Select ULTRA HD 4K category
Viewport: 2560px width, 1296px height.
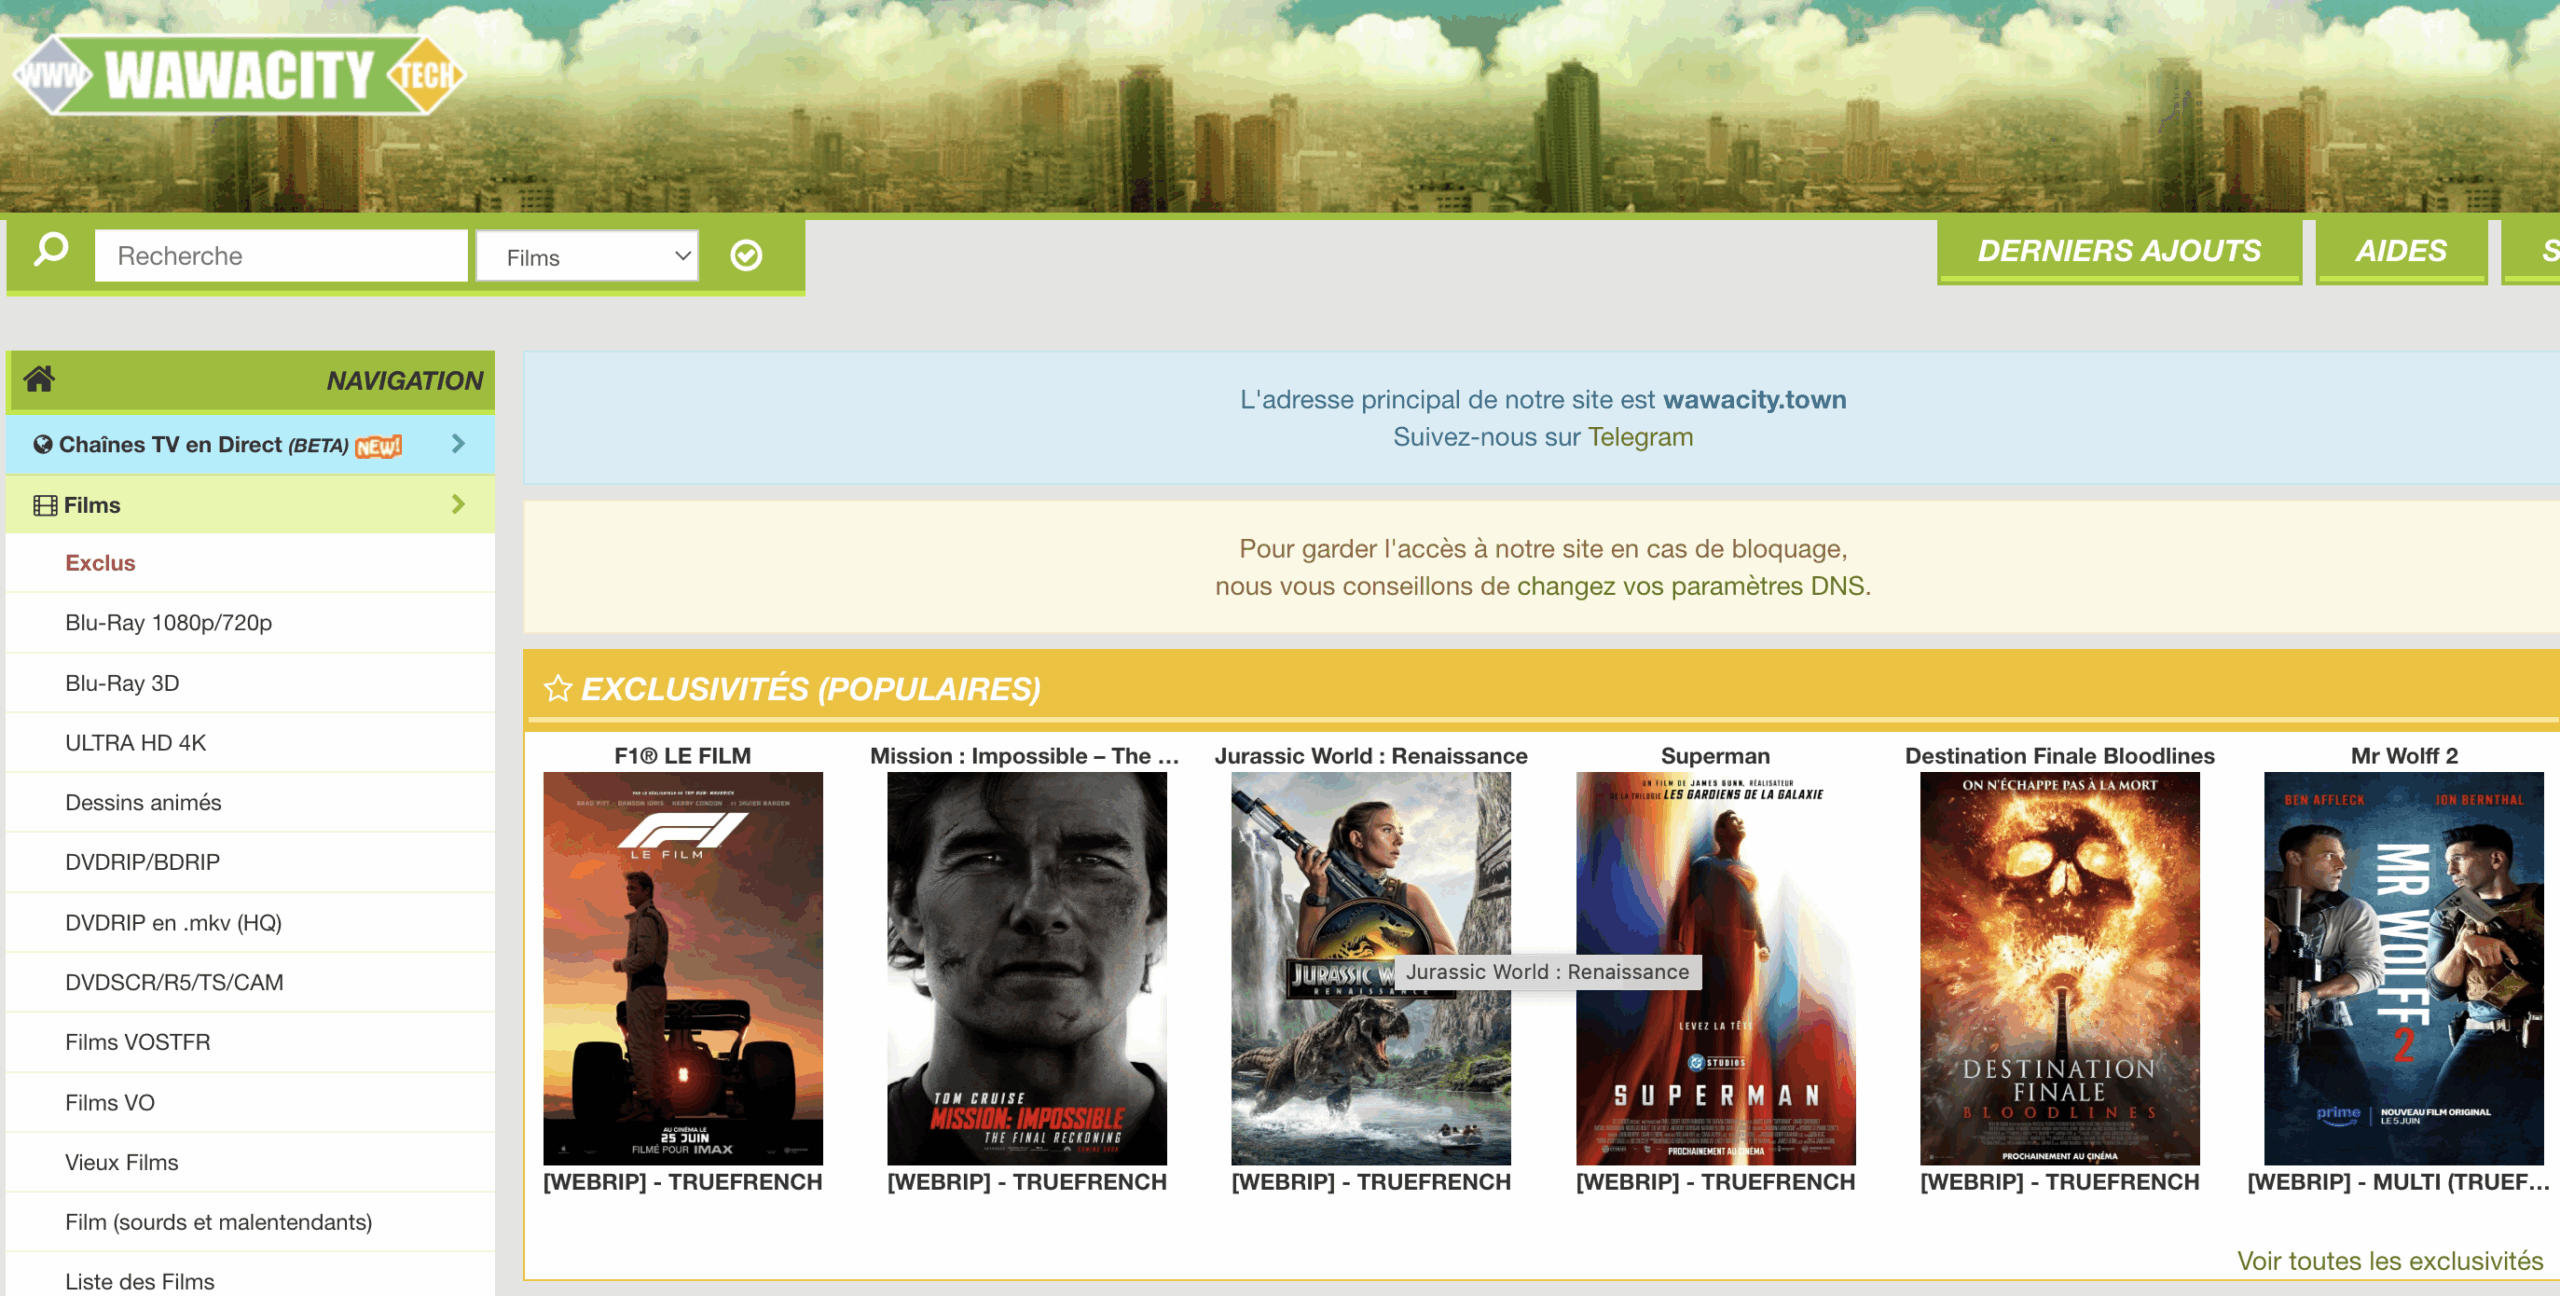click(x=135, y=743)
